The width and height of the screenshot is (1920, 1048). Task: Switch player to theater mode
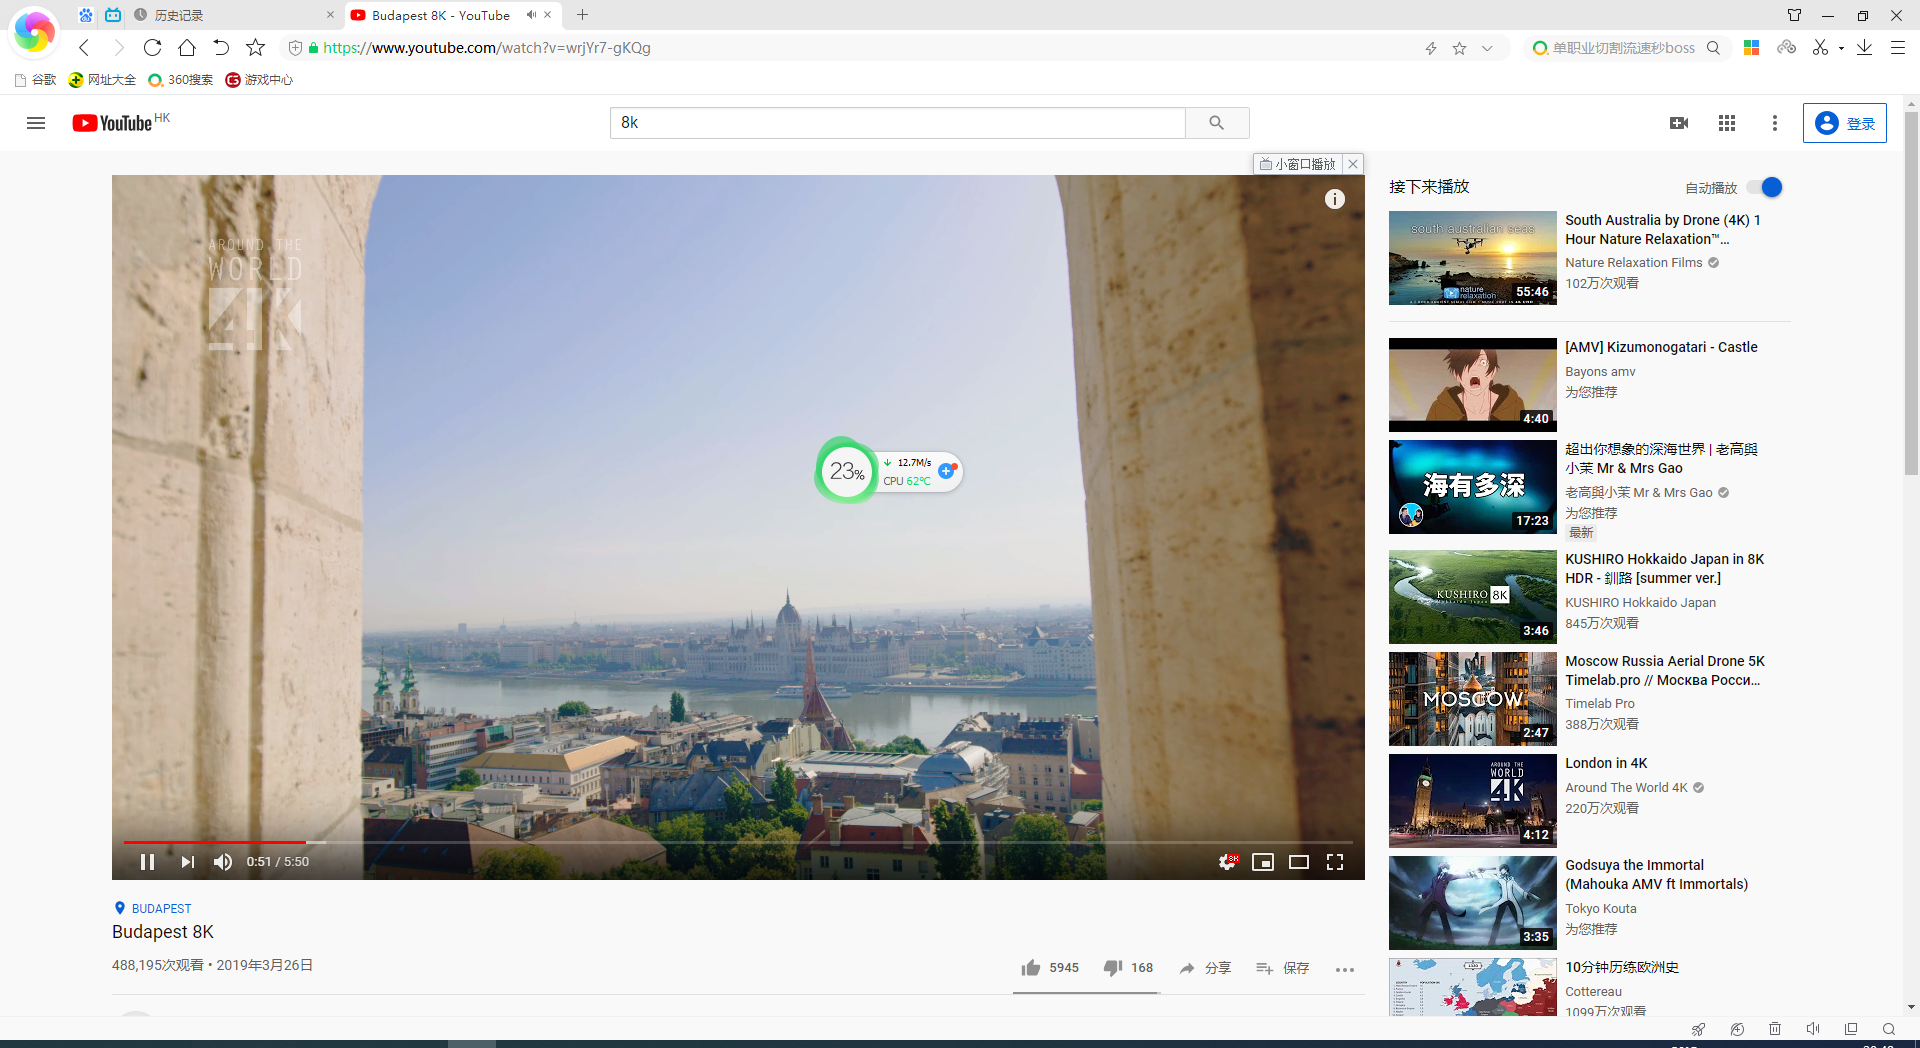click(1299, 862)
